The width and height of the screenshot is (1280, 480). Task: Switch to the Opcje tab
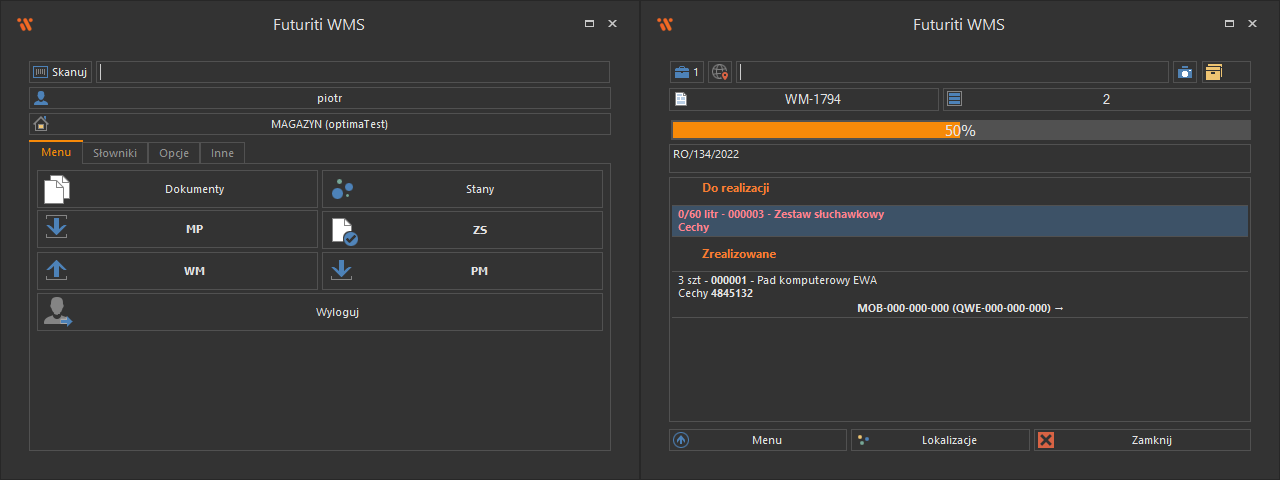click(174, 153)
